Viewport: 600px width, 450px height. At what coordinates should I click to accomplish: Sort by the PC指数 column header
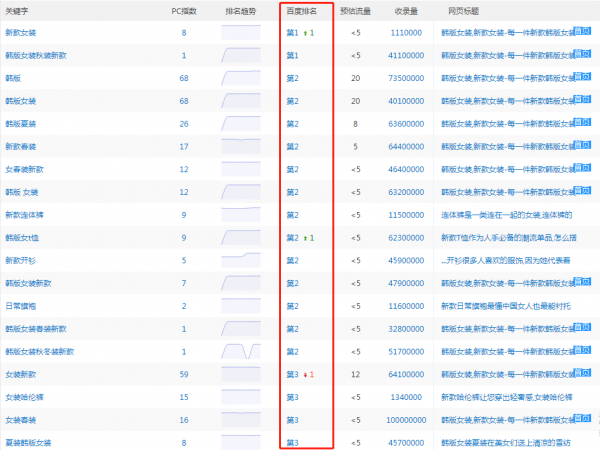tap(183, 10)
